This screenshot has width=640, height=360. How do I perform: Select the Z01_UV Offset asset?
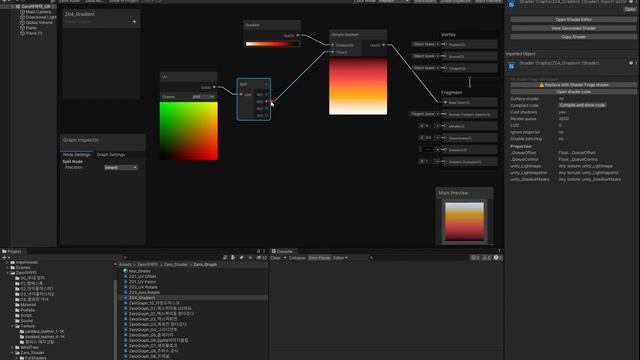tap(142, 276)
